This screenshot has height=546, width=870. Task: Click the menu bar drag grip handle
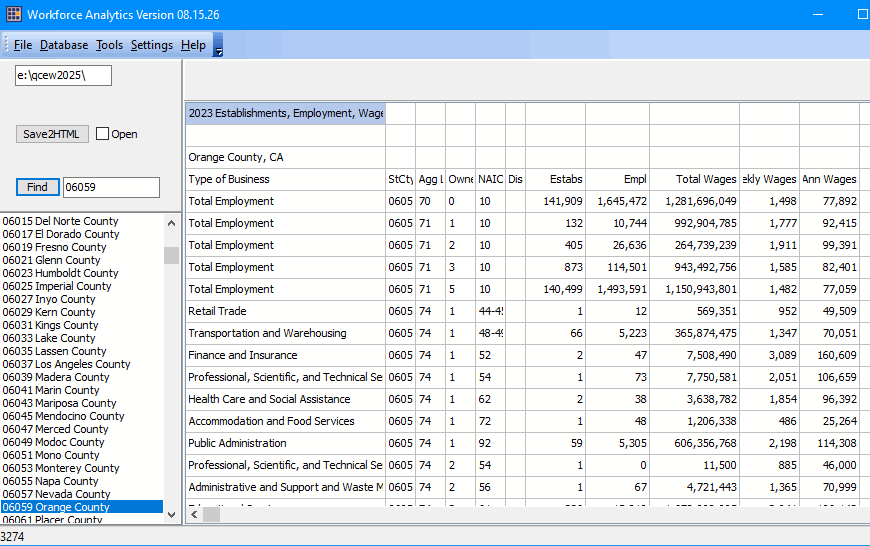6,44
